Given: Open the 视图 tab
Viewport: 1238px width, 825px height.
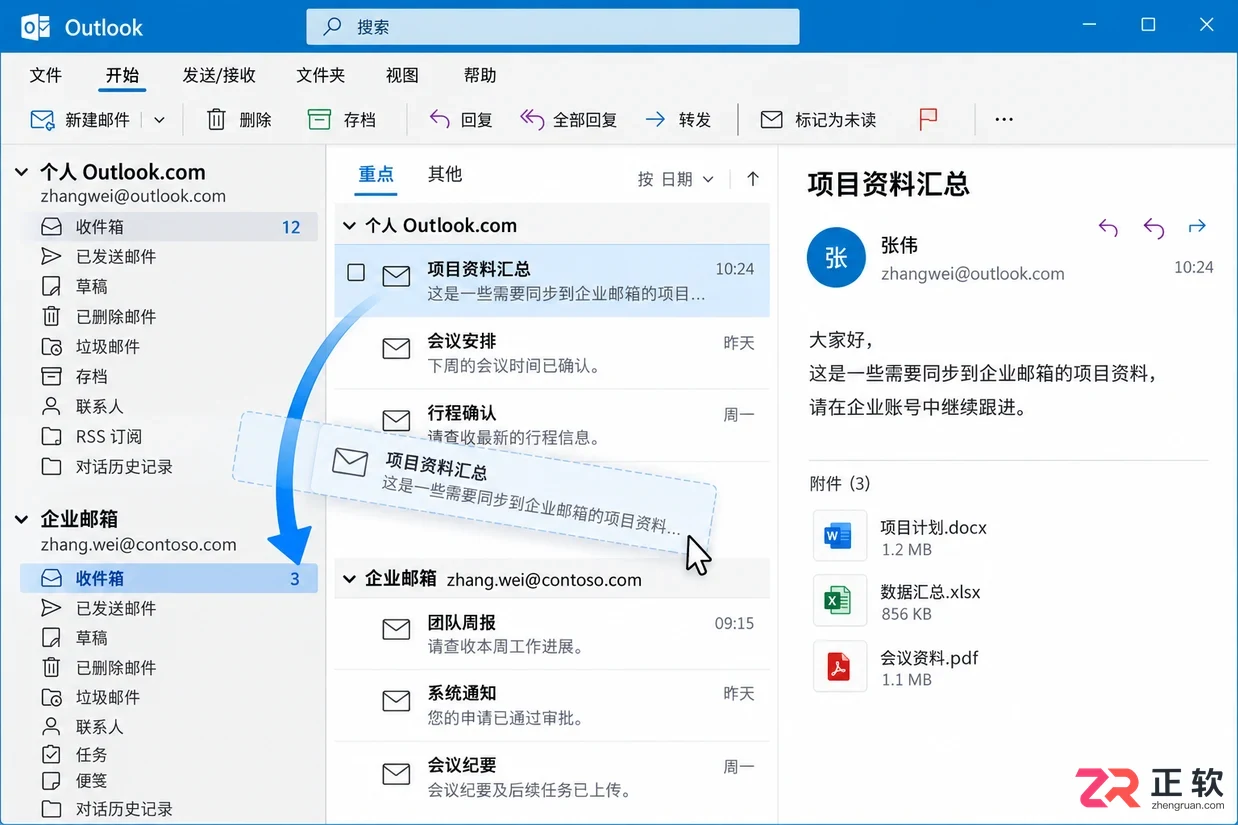Looking at the screenshot, I should [x=402, y=75].
